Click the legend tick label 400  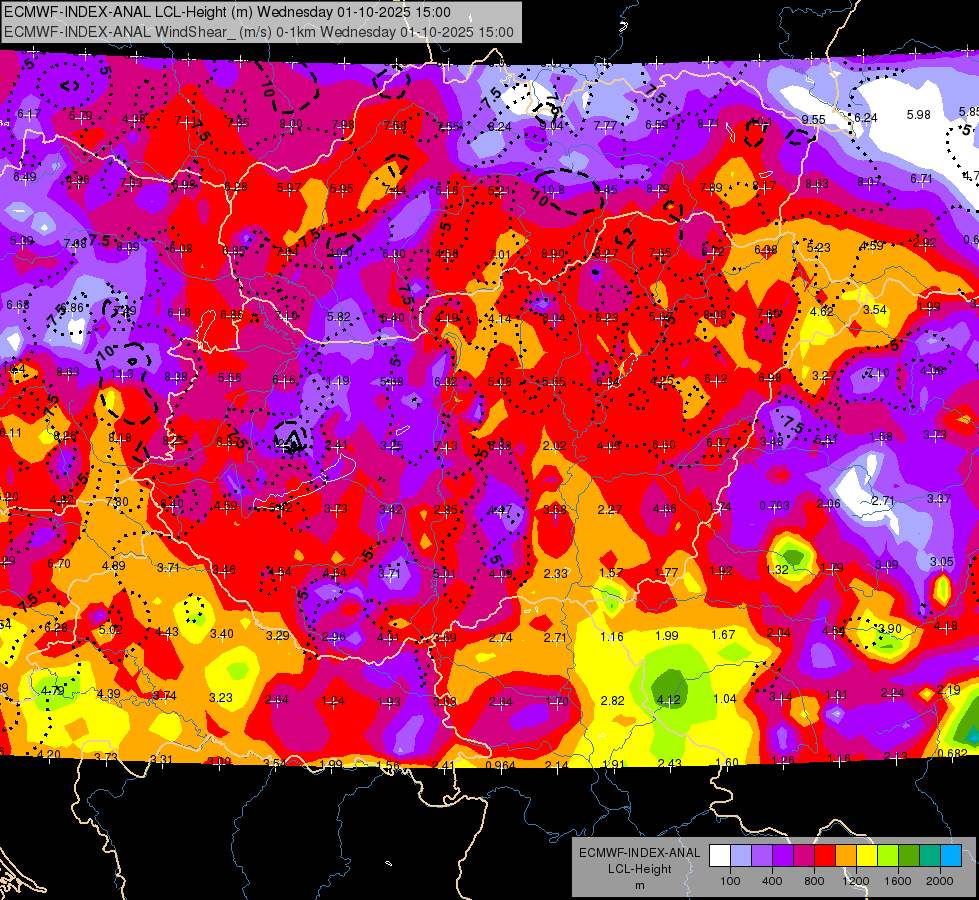(772, 881)
